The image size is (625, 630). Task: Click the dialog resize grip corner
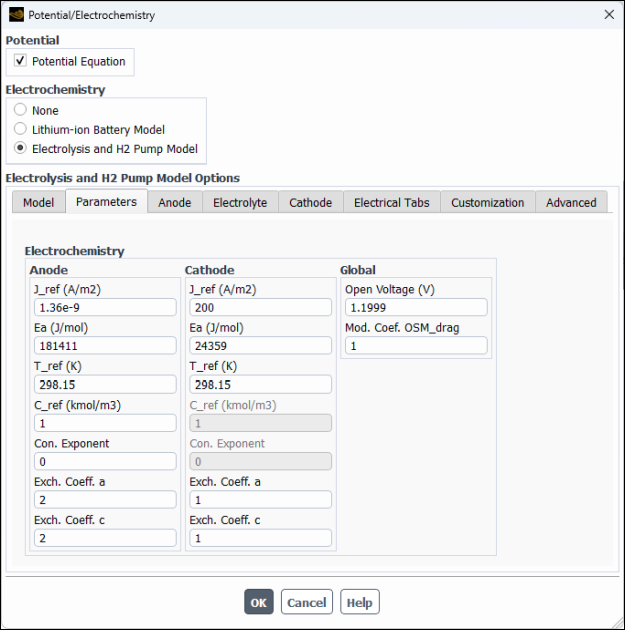pyautogui.click(x=617, y=622)
